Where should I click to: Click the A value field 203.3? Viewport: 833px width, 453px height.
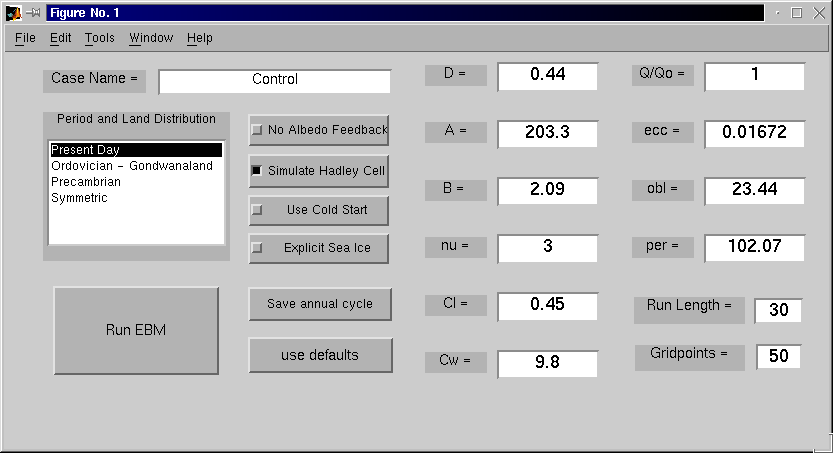pos(548,134)
